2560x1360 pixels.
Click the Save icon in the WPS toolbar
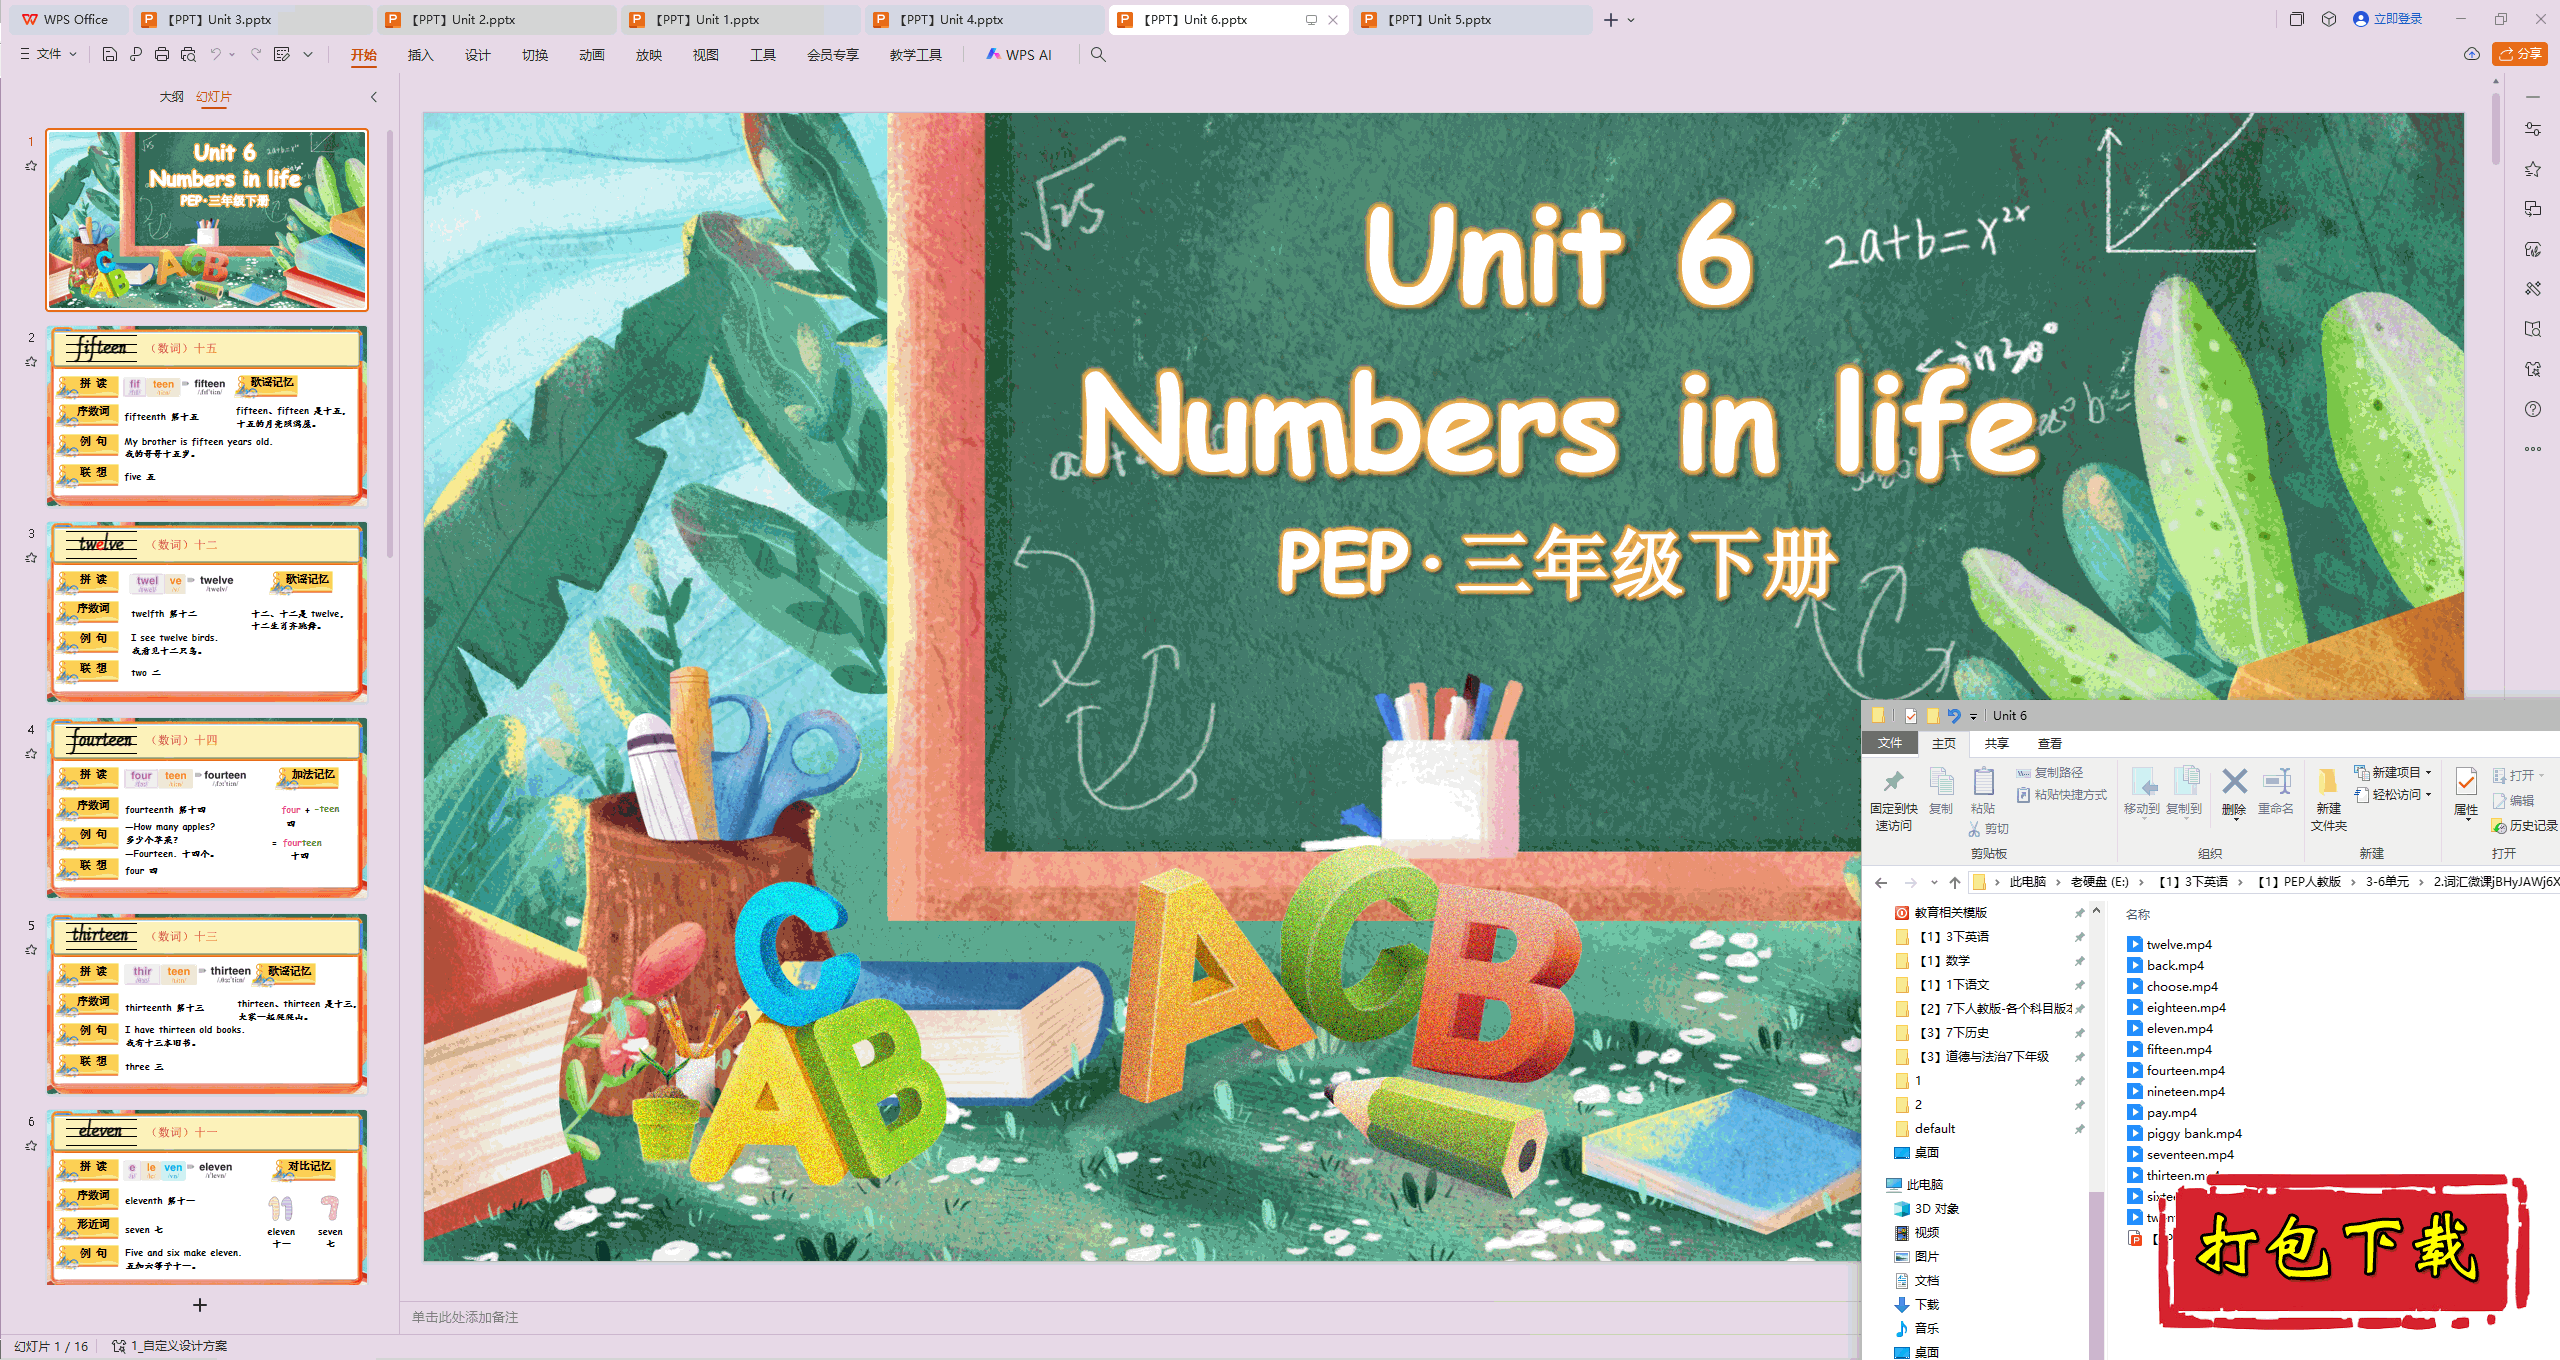pos(110,55)
